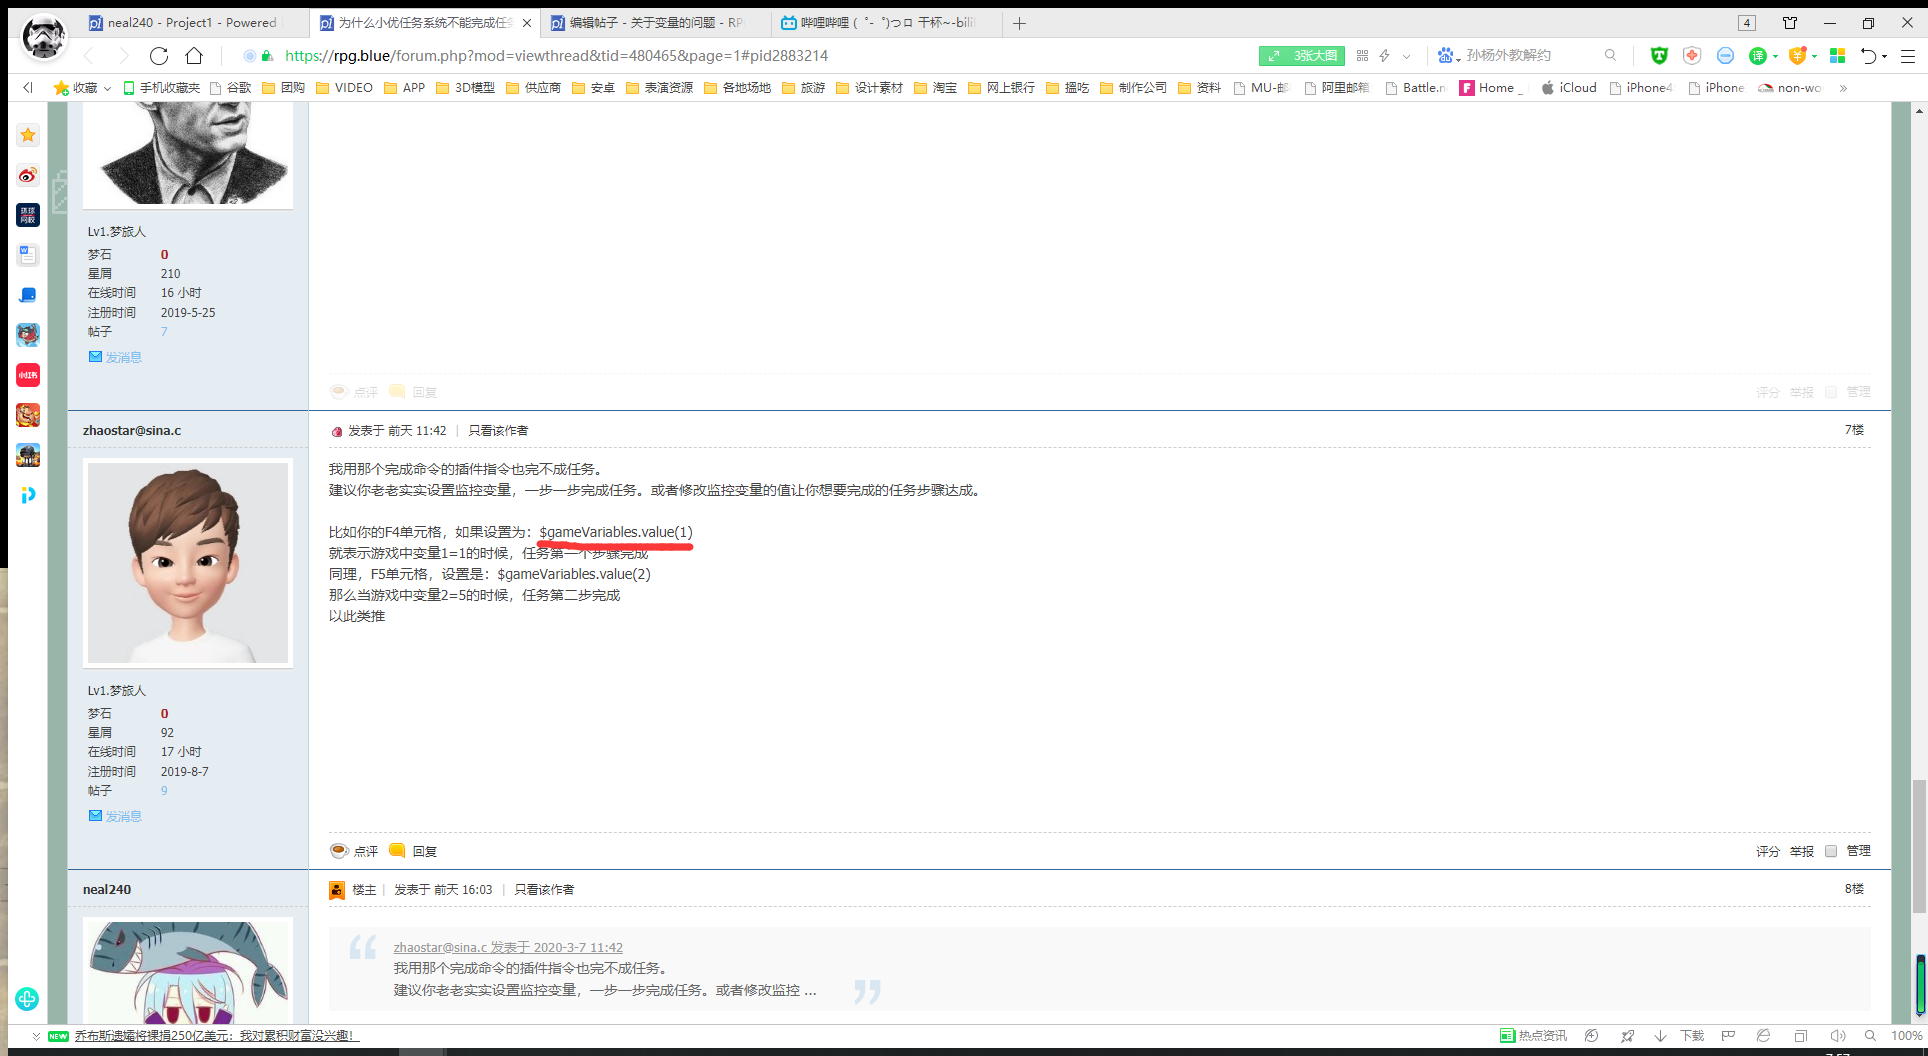Click zhaostar's cartoon avatar image
This screenshot has width=1928, height=1056.
[x=188, y=563]
